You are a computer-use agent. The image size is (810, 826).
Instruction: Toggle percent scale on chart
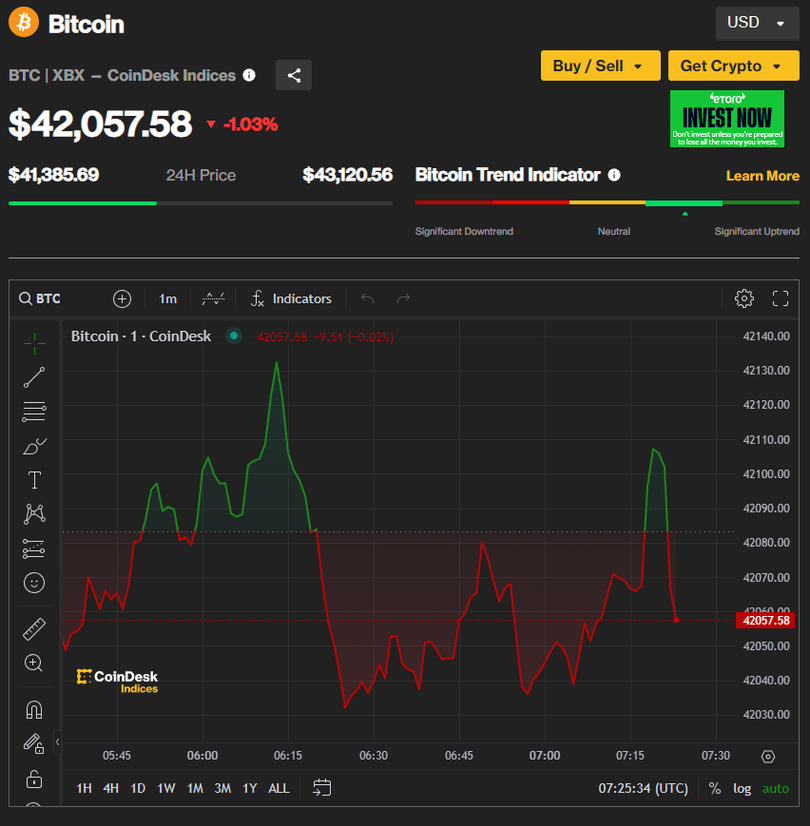(x=714, y=788)
